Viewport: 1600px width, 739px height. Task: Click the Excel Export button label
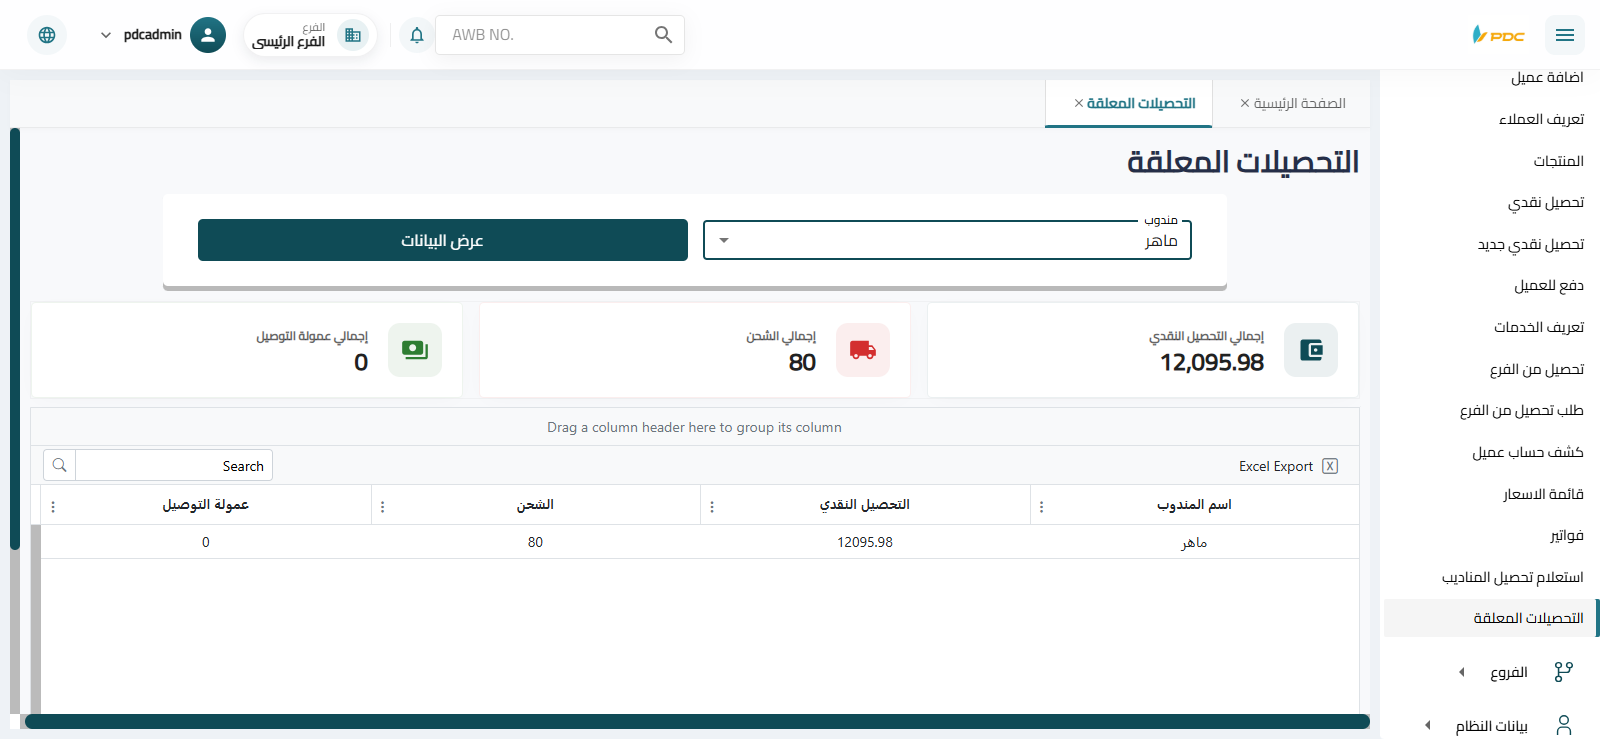point(1276,466)
